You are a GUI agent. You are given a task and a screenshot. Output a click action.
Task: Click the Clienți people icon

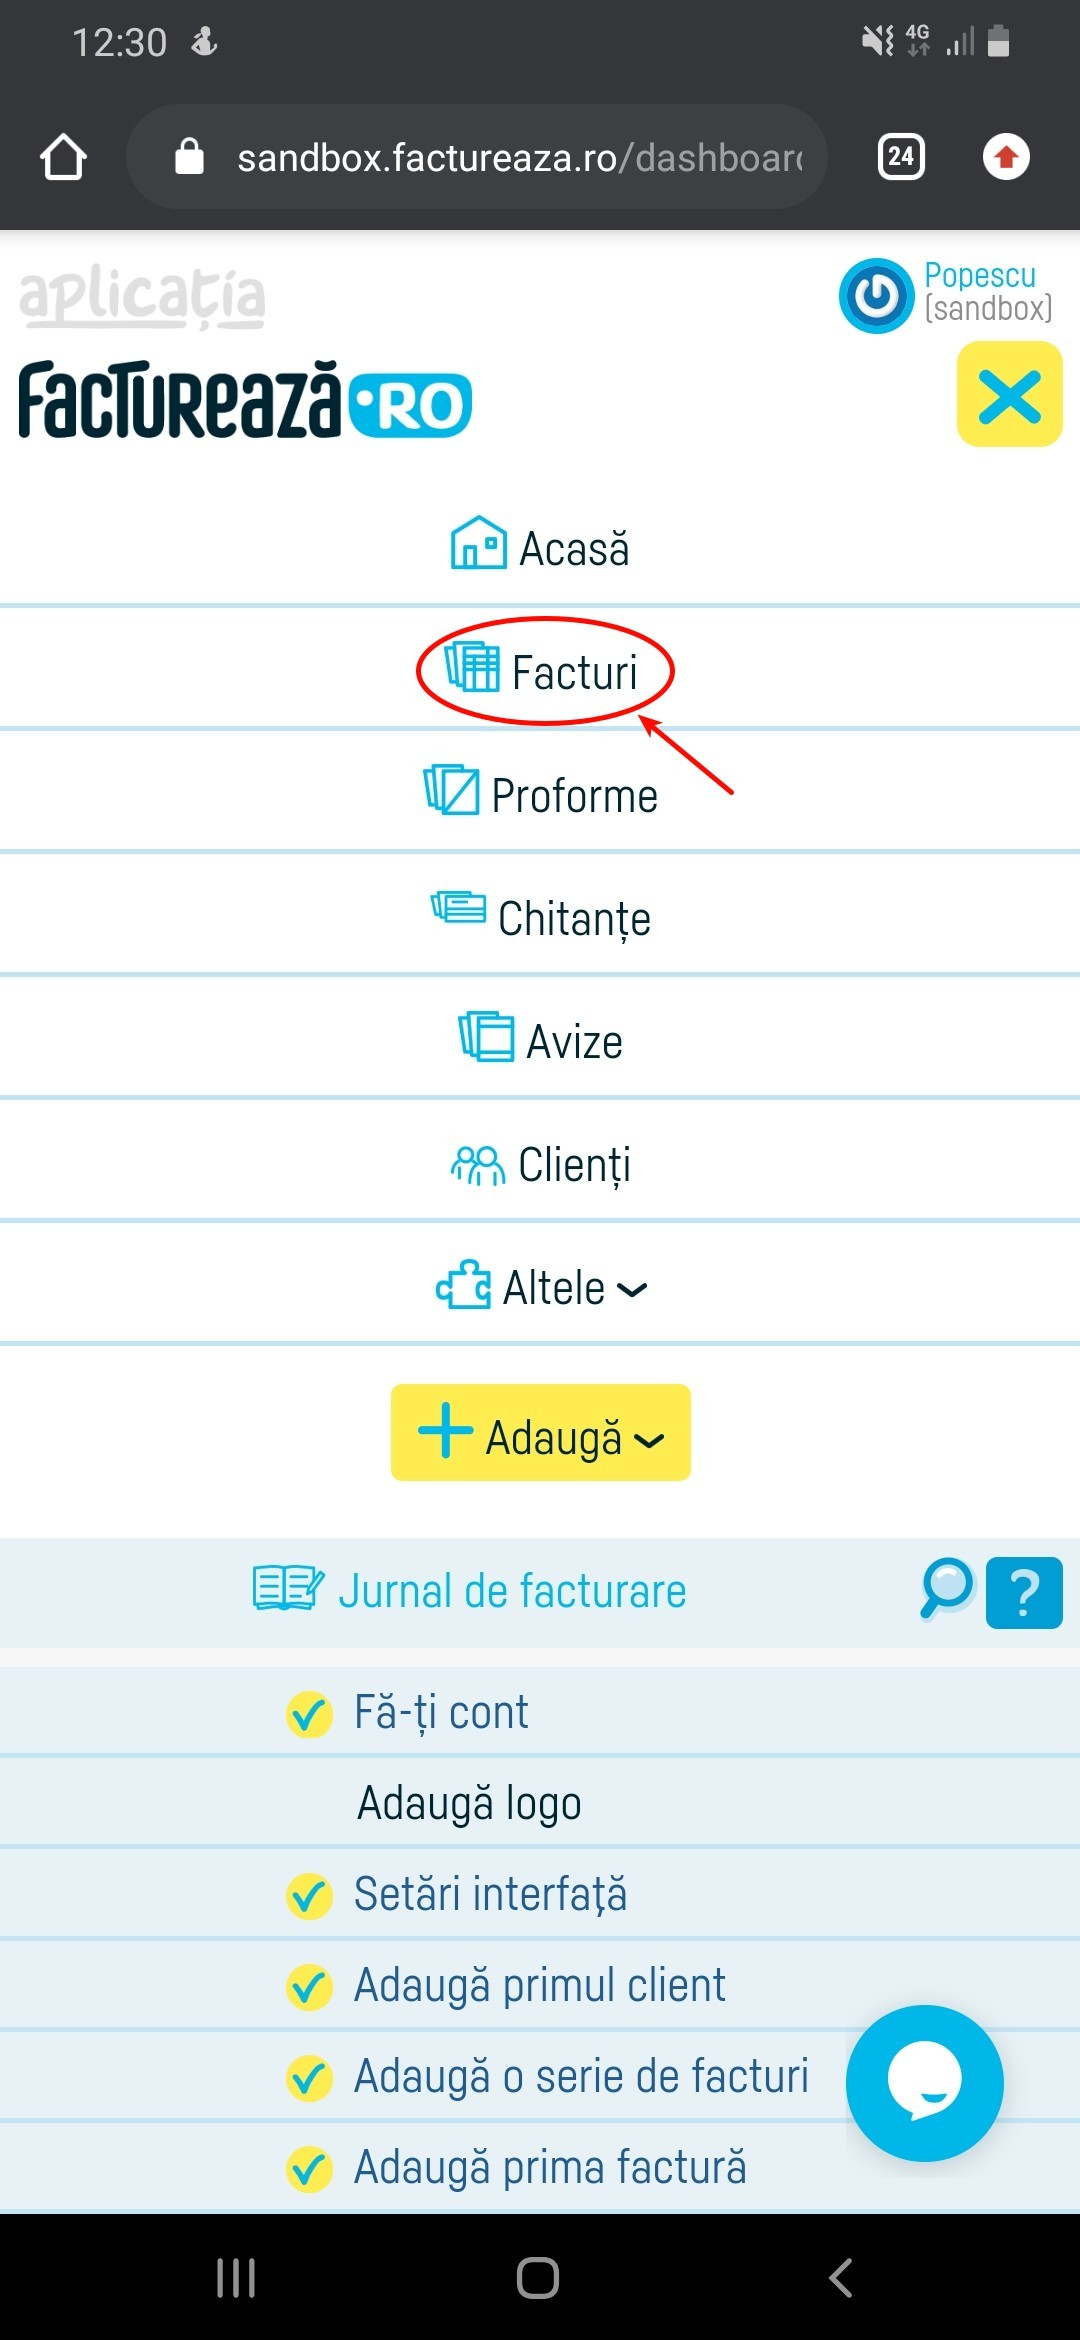(478, 1162)
